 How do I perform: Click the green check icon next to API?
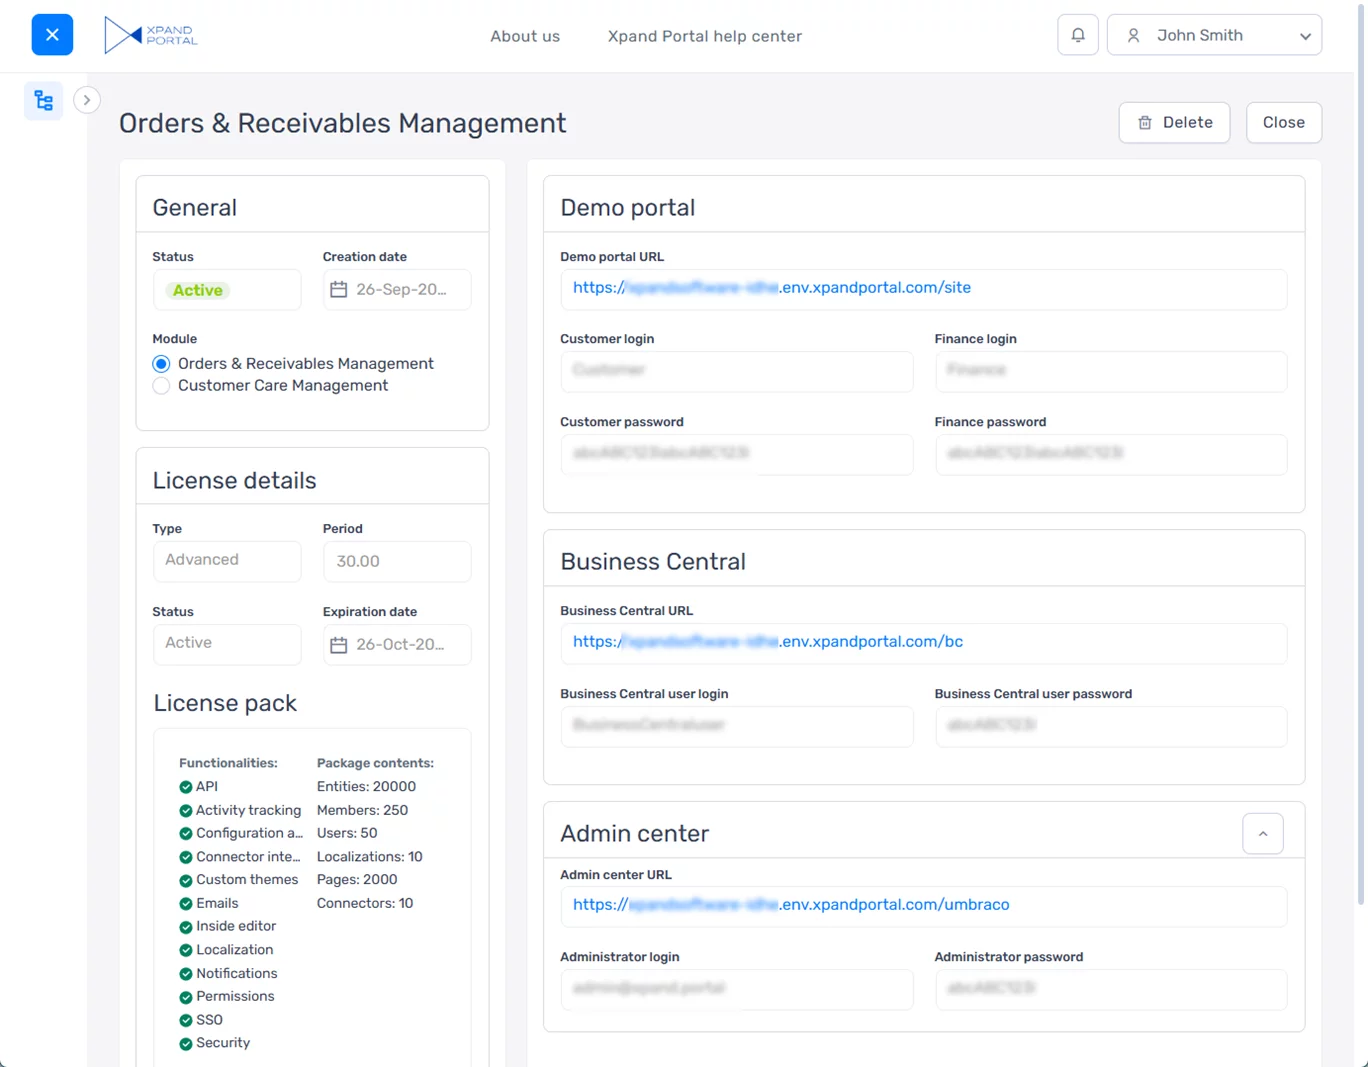pyautogui.click(x=185, y=787)
